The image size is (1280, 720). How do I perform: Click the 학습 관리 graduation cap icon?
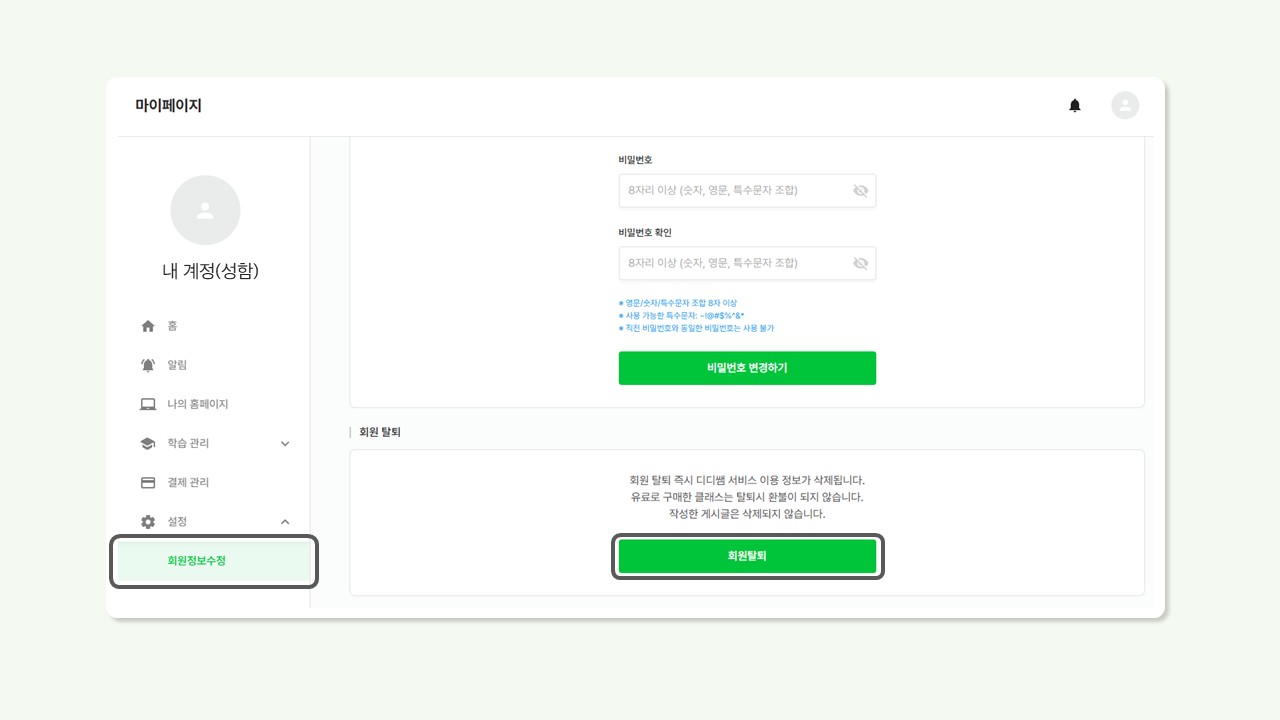point(148,443)
